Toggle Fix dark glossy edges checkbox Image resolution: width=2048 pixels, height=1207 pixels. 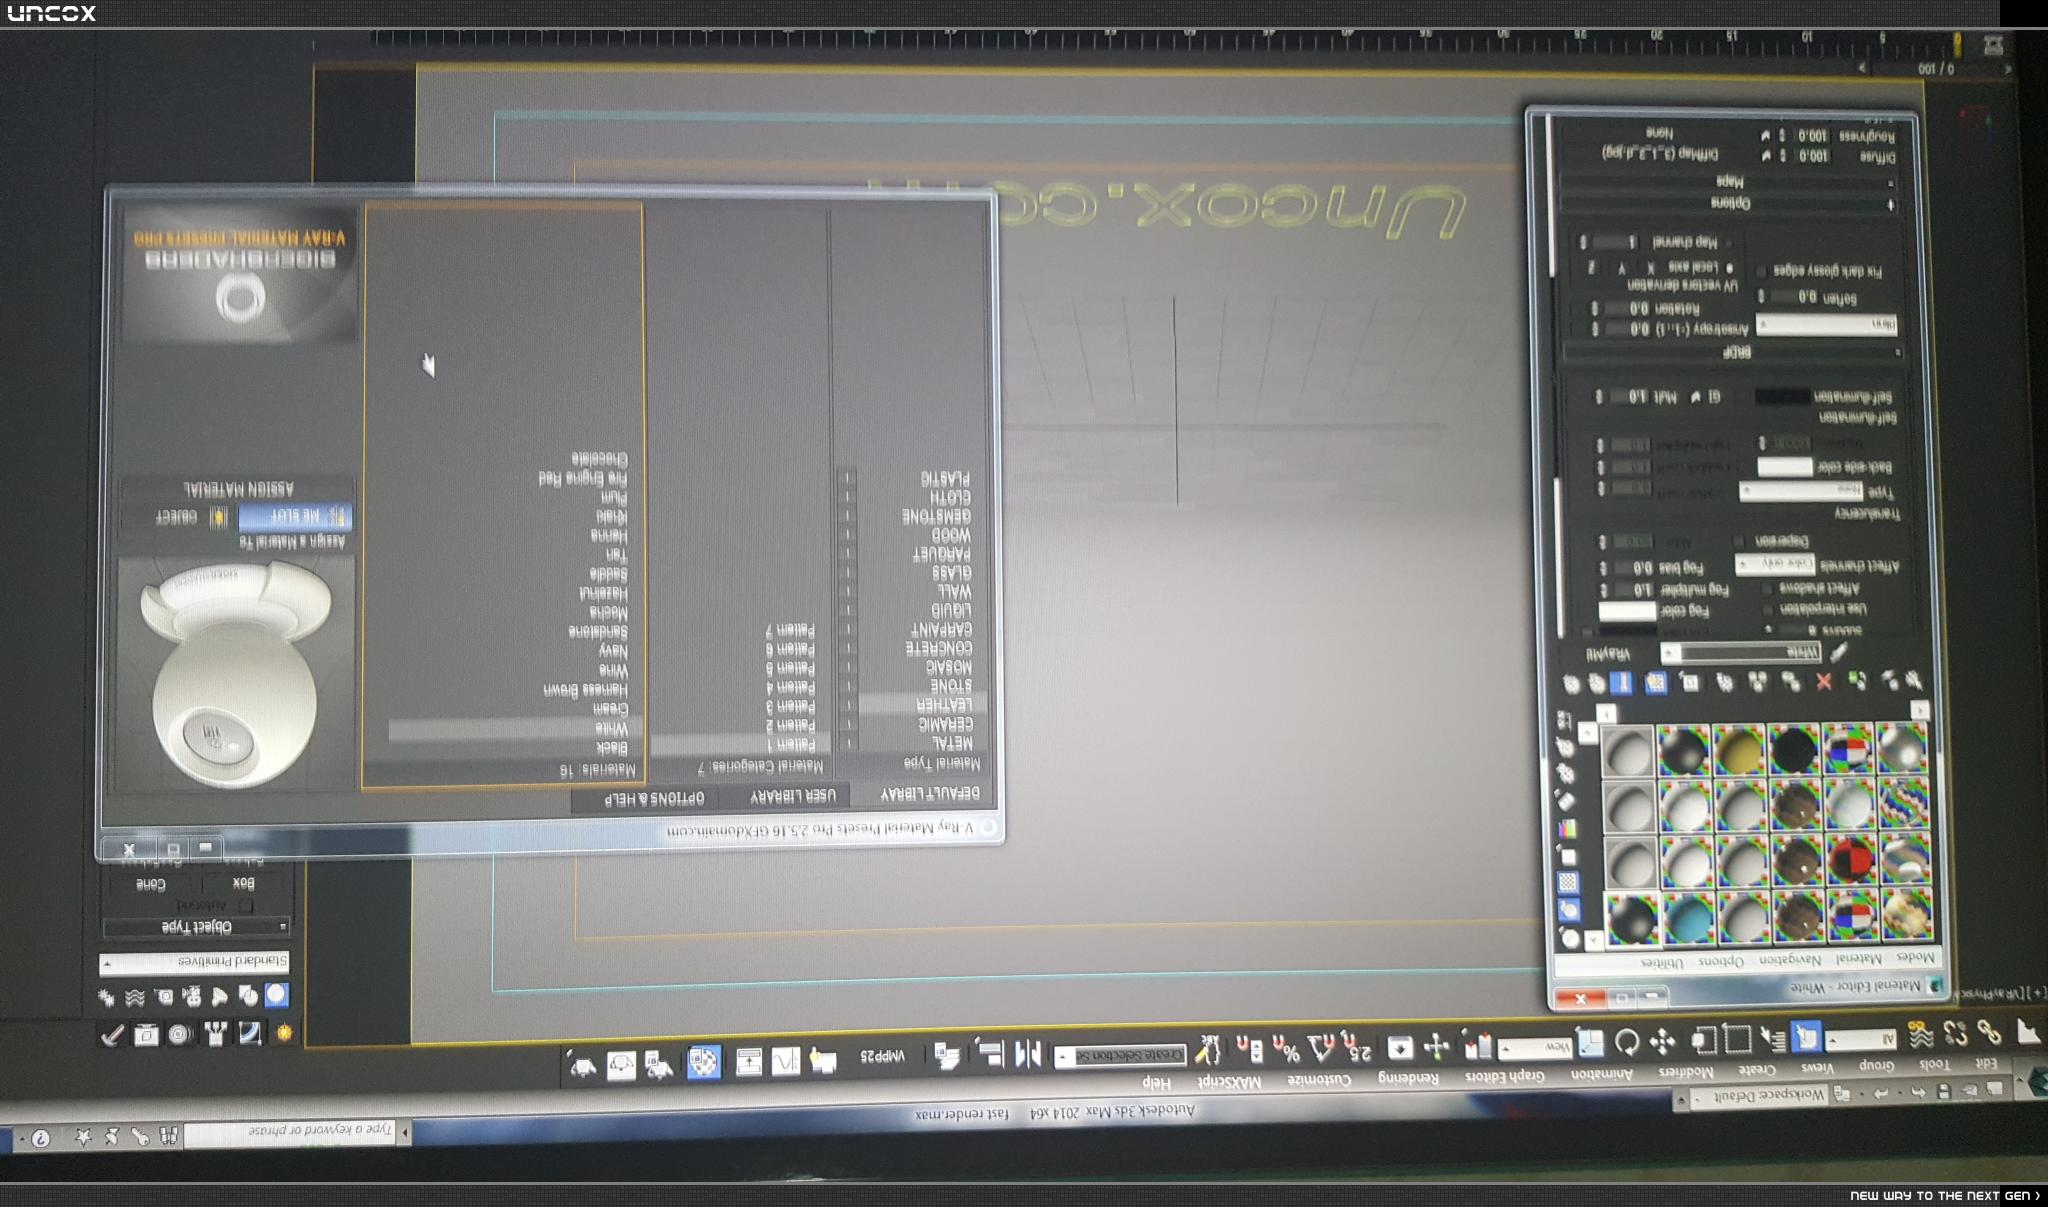click(1761, 271)
